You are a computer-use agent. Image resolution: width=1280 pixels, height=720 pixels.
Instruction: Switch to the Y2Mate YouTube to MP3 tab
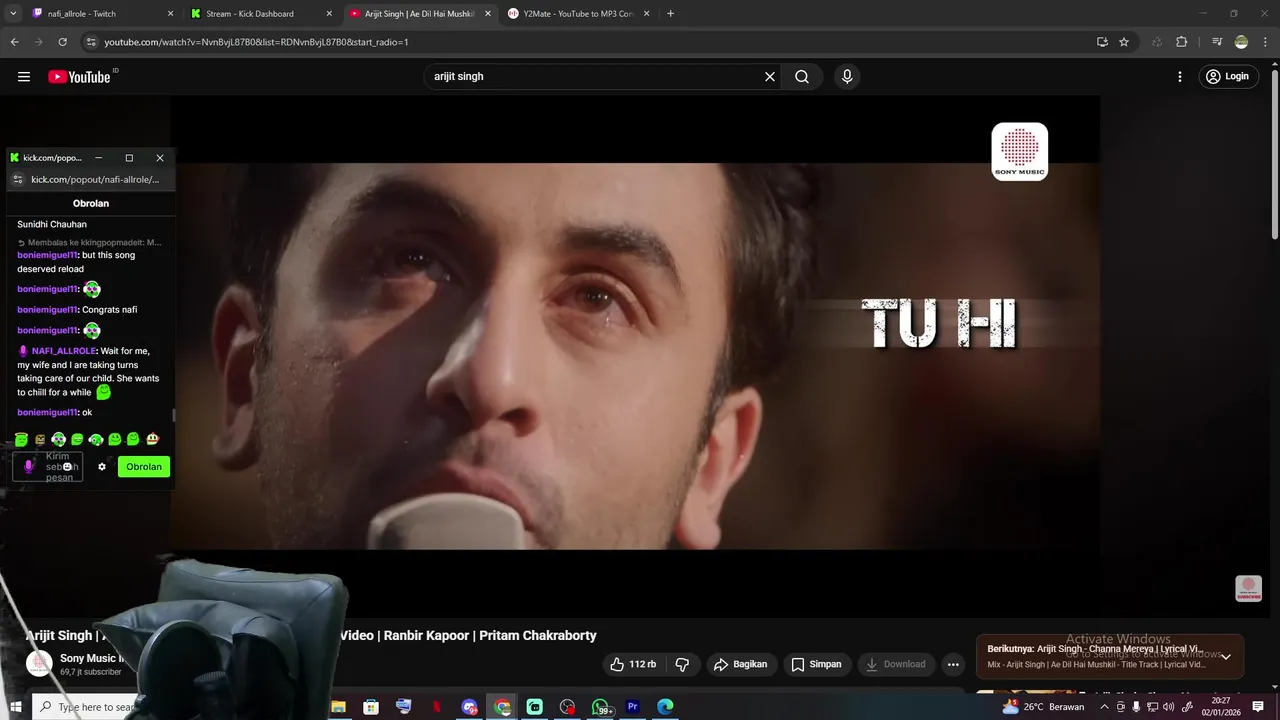click(x=579, y=14)
